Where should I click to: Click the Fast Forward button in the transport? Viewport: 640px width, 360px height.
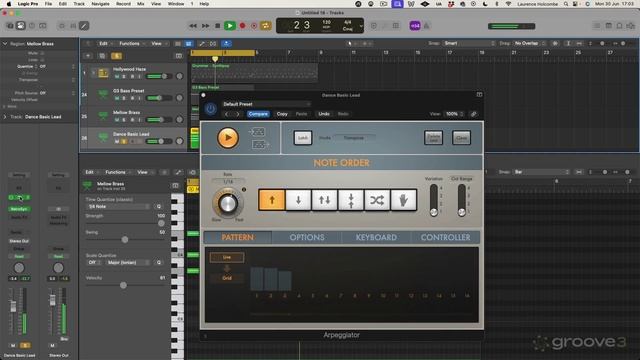pyautogui.click(x=205, y=26)
